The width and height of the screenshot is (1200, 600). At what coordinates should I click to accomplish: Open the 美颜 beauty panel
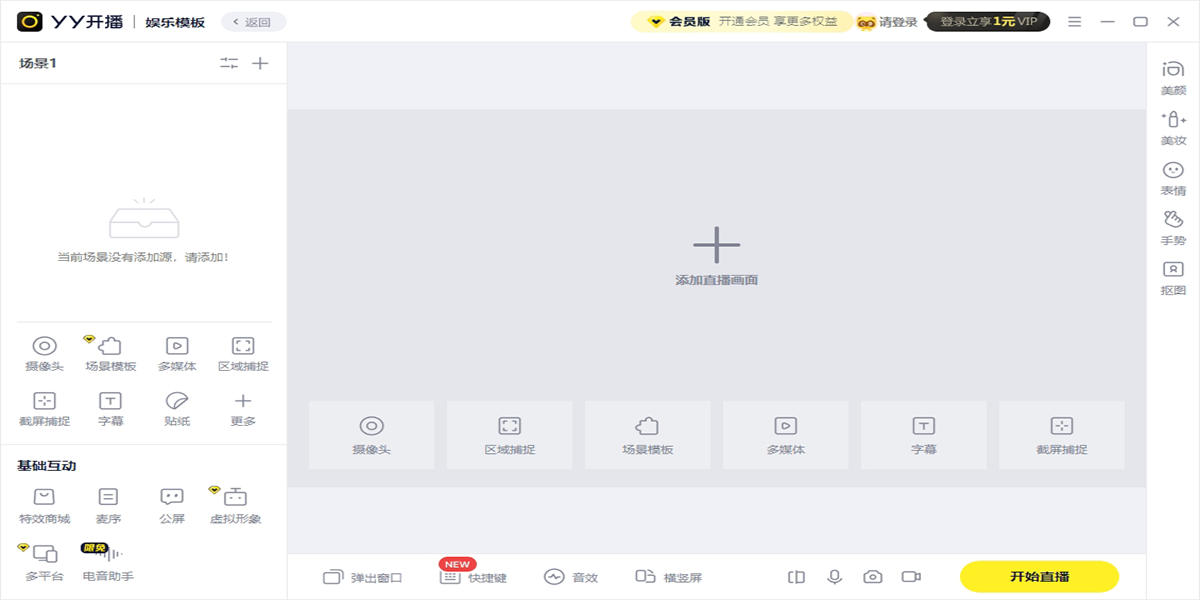1173,77
